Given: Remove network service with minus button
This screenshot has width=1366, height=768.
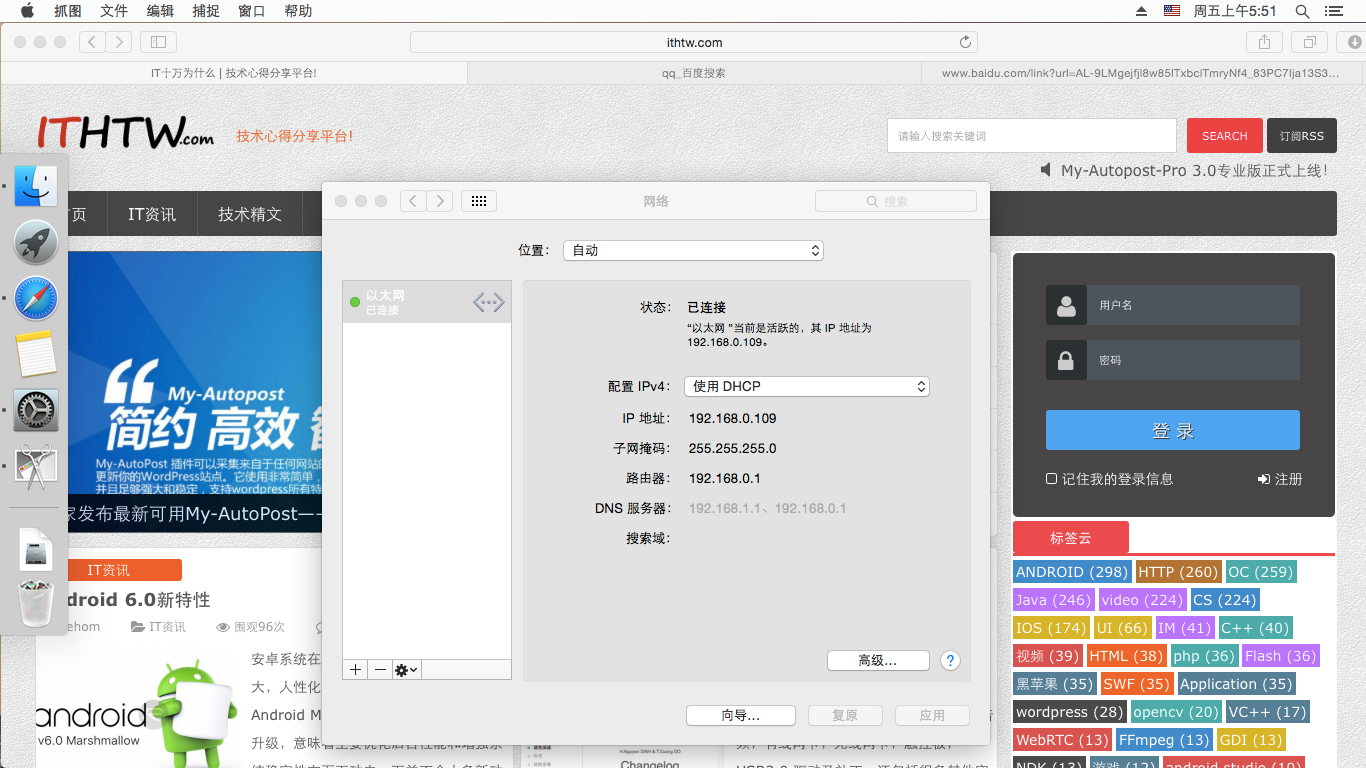Looking at the screenshot, I should point(380,670).
